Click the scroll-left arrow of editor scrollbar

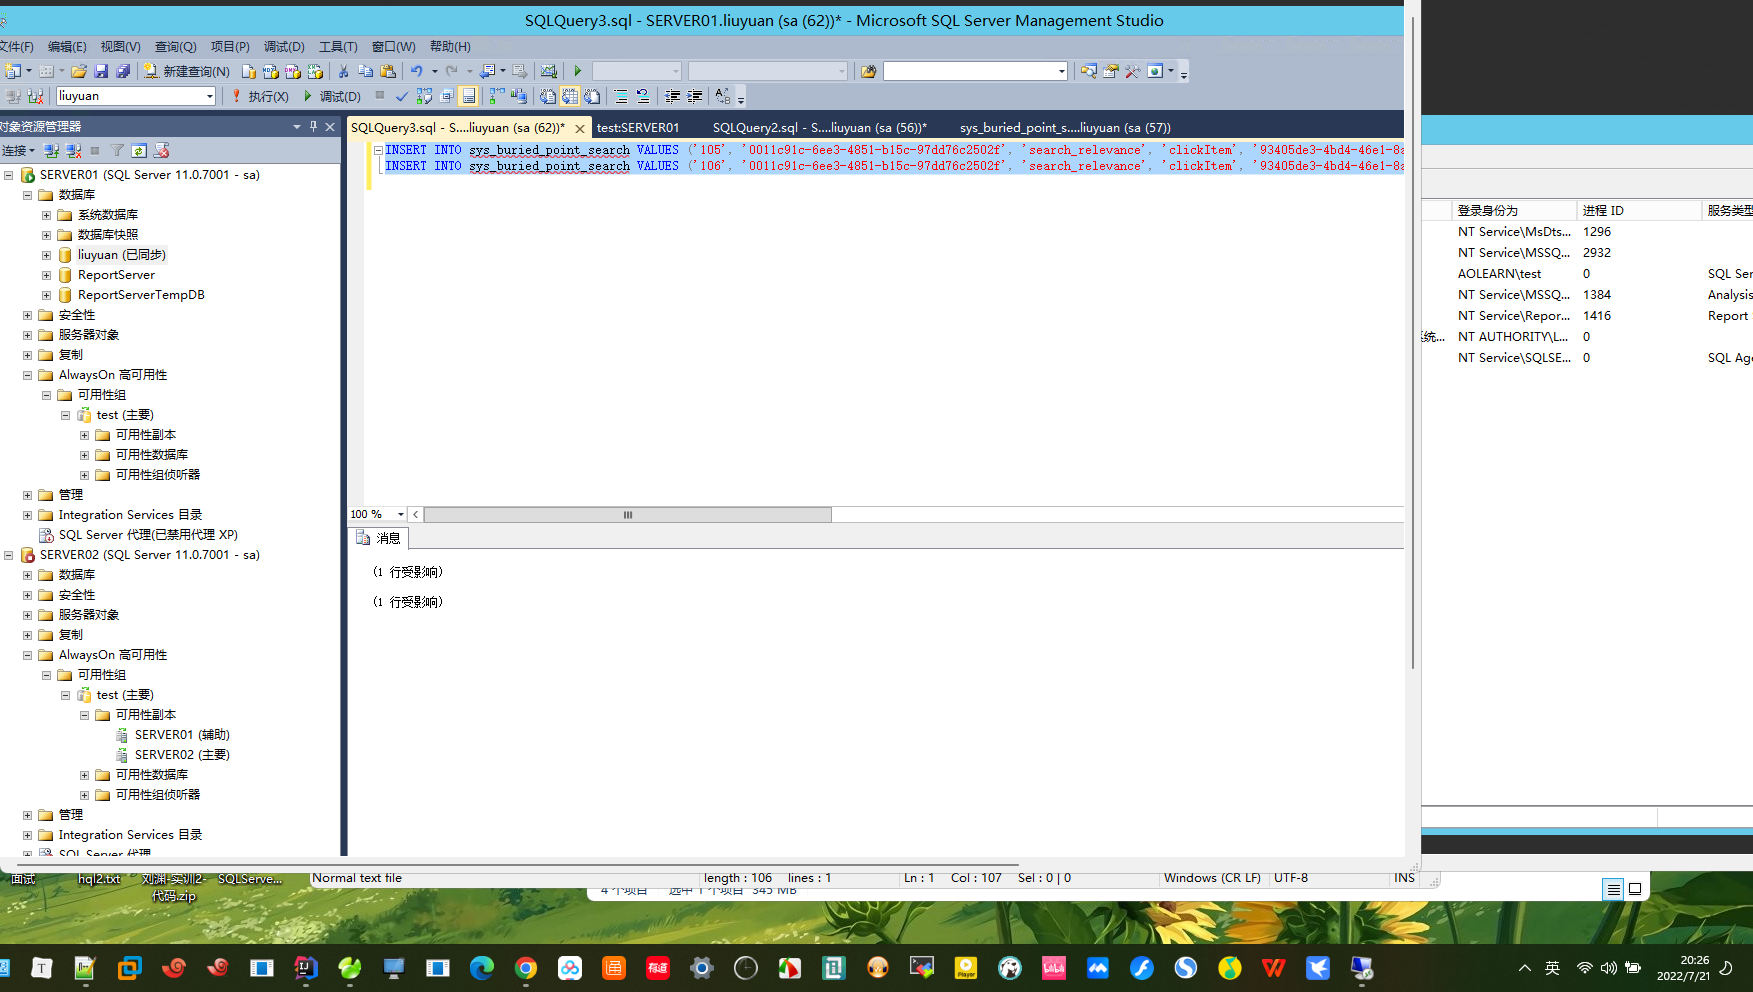click(x=416, y=514)
